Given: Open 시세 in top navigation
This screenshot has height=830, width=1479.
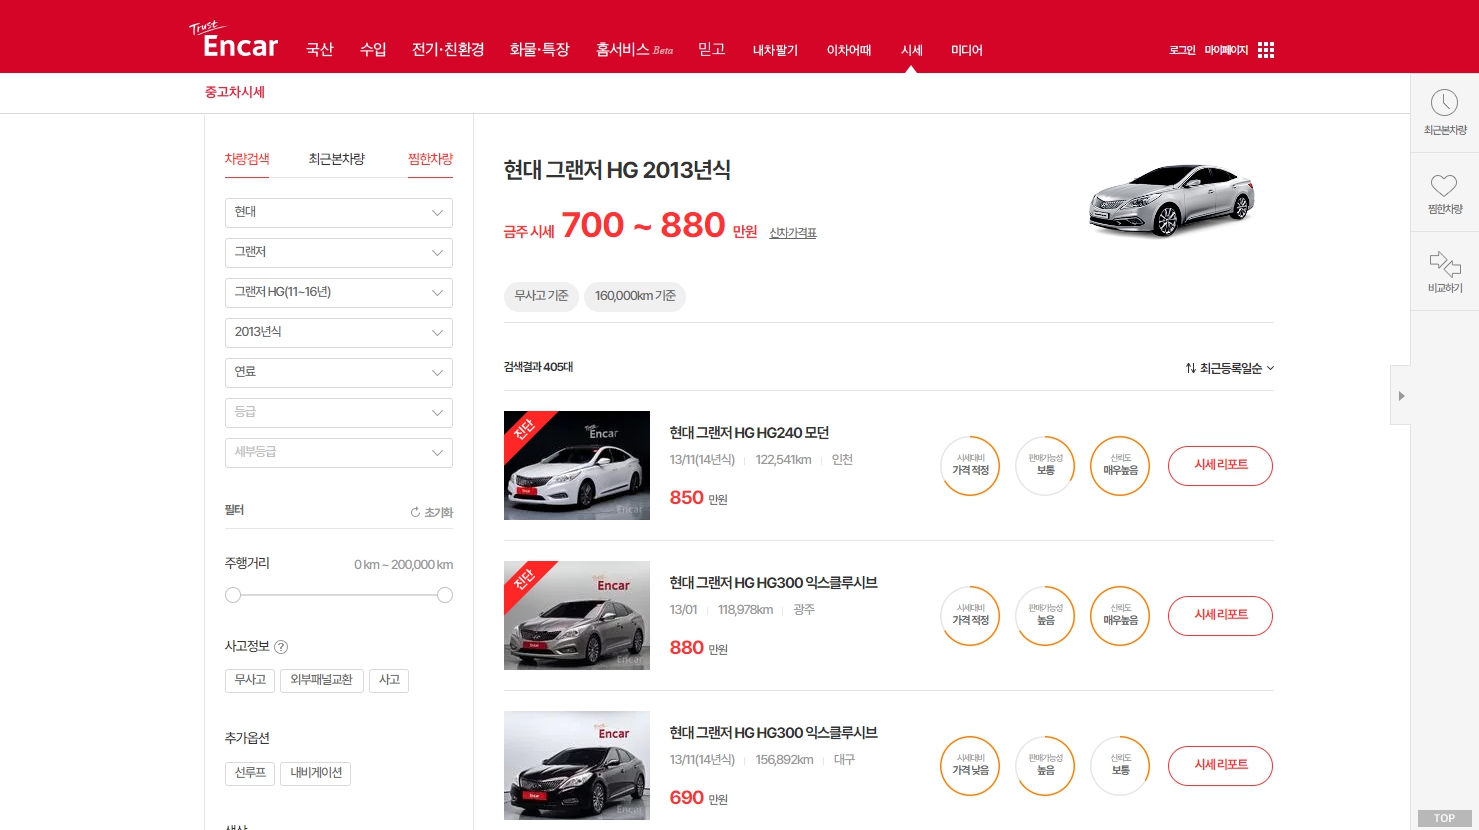Looking at the screenshot, I should 912,50.
